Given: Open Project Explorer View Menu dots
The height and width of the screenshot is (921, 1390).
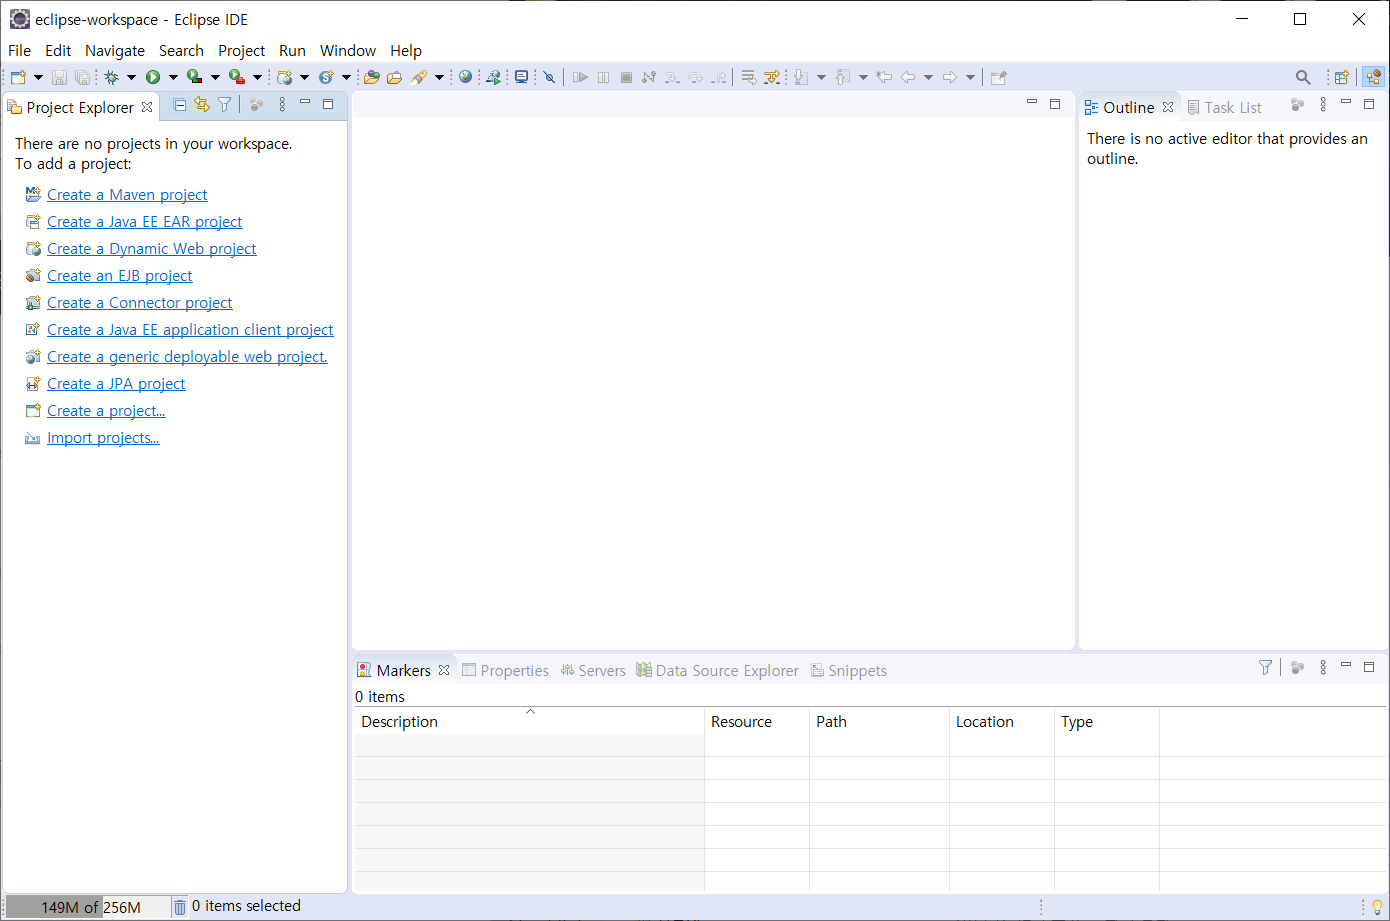Looking at the screenshot, I should coord(282,104).
